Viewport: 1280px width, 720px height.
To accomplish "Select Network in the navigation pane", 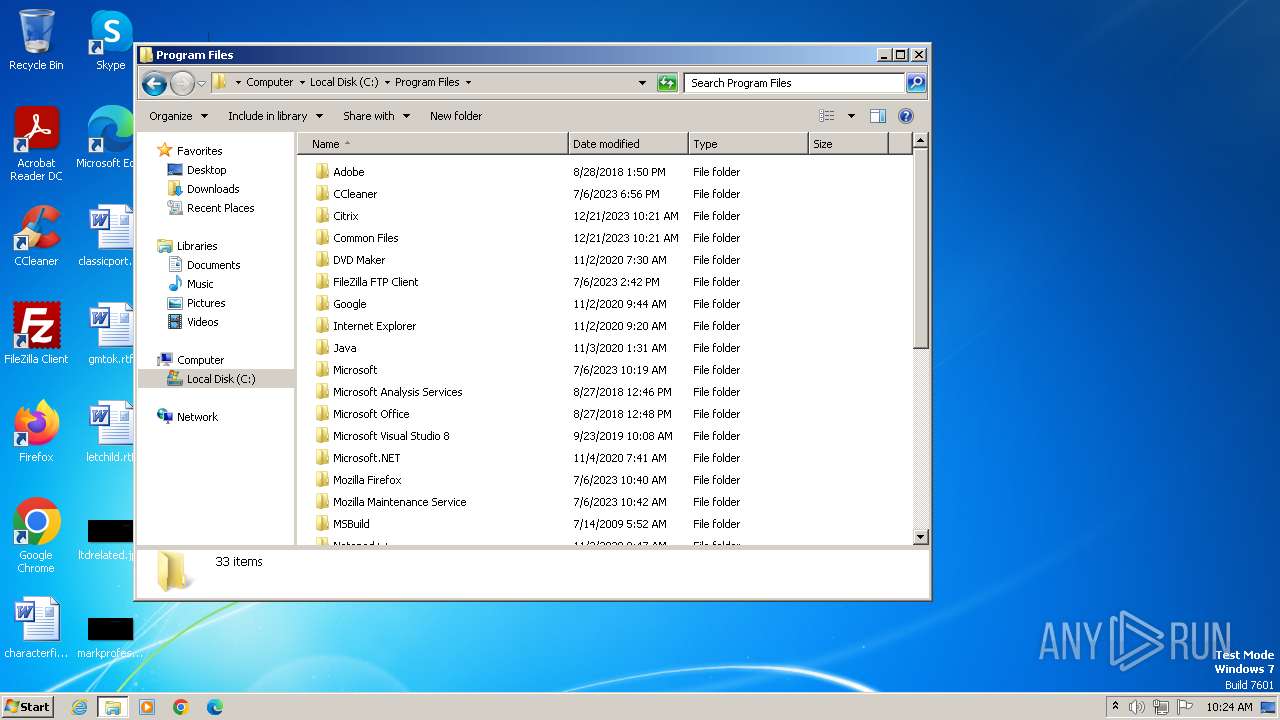I will tap(197, 417).
